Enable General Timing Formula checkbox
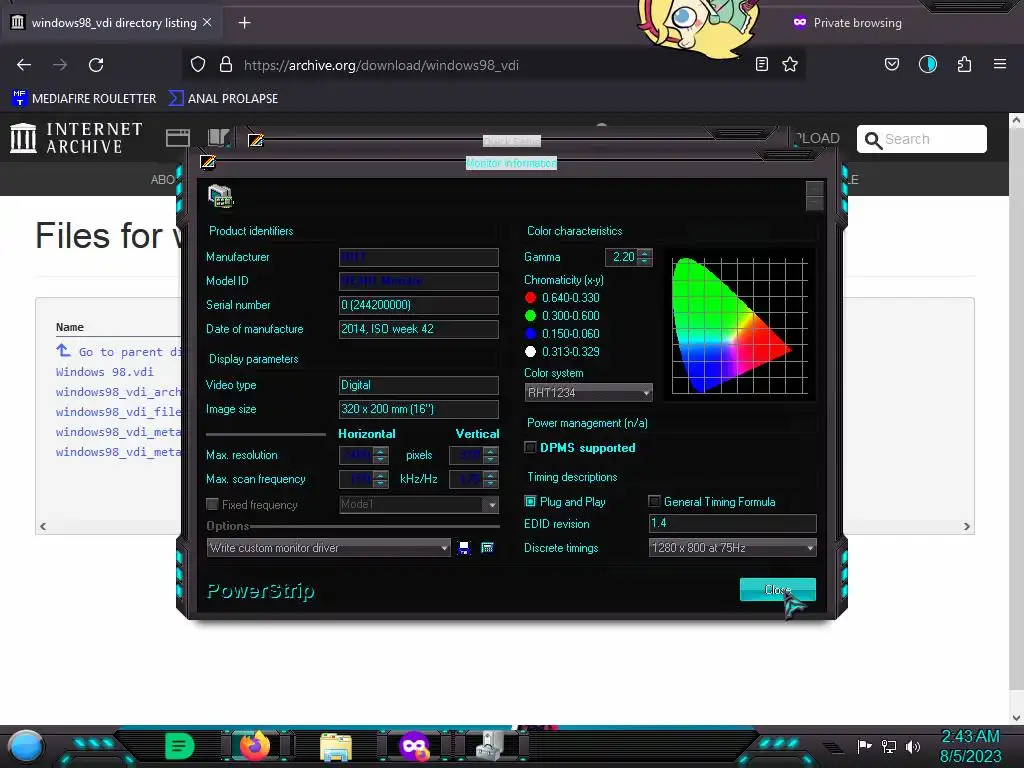The height and width of the screenshot is (768, 1024). pos(654,502)
